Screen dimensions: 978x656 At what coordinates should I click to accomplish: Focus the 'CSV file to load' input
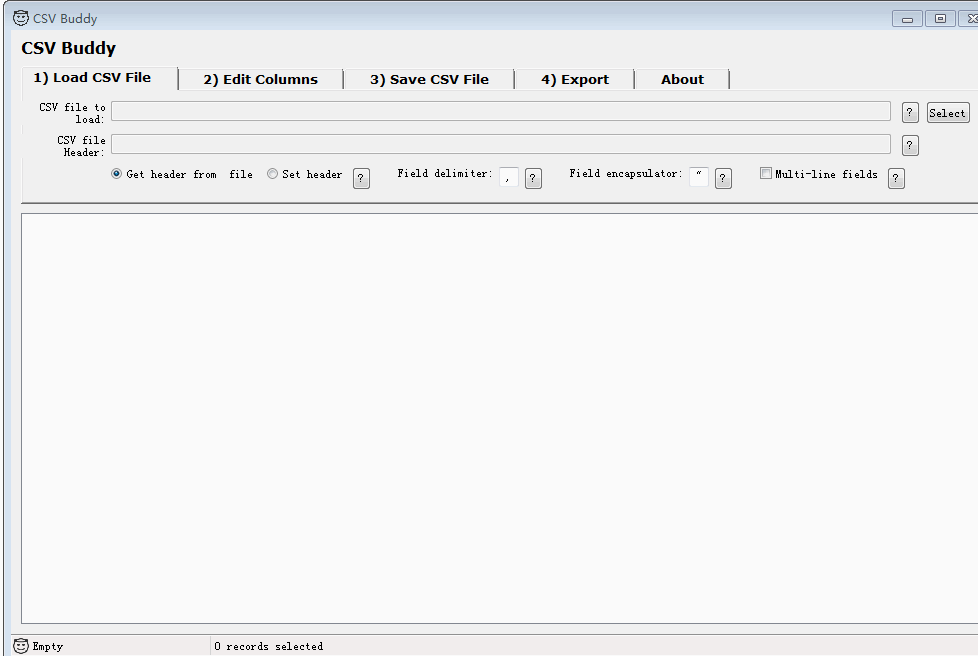click(501, 111)
